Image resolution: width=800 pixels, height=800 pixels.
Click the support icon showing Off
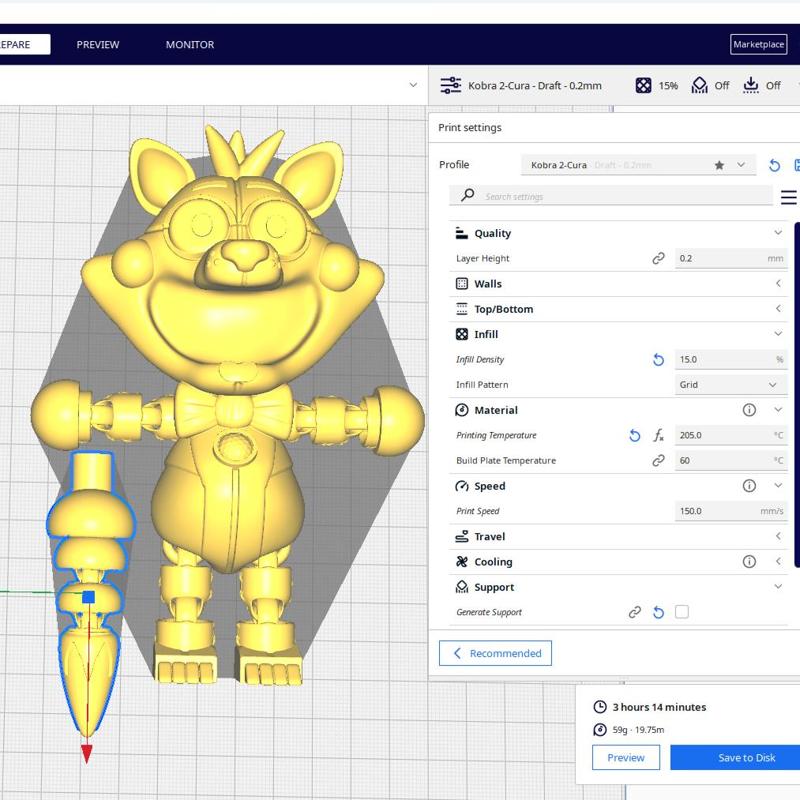pyautogui.click(x=700, y=85)
